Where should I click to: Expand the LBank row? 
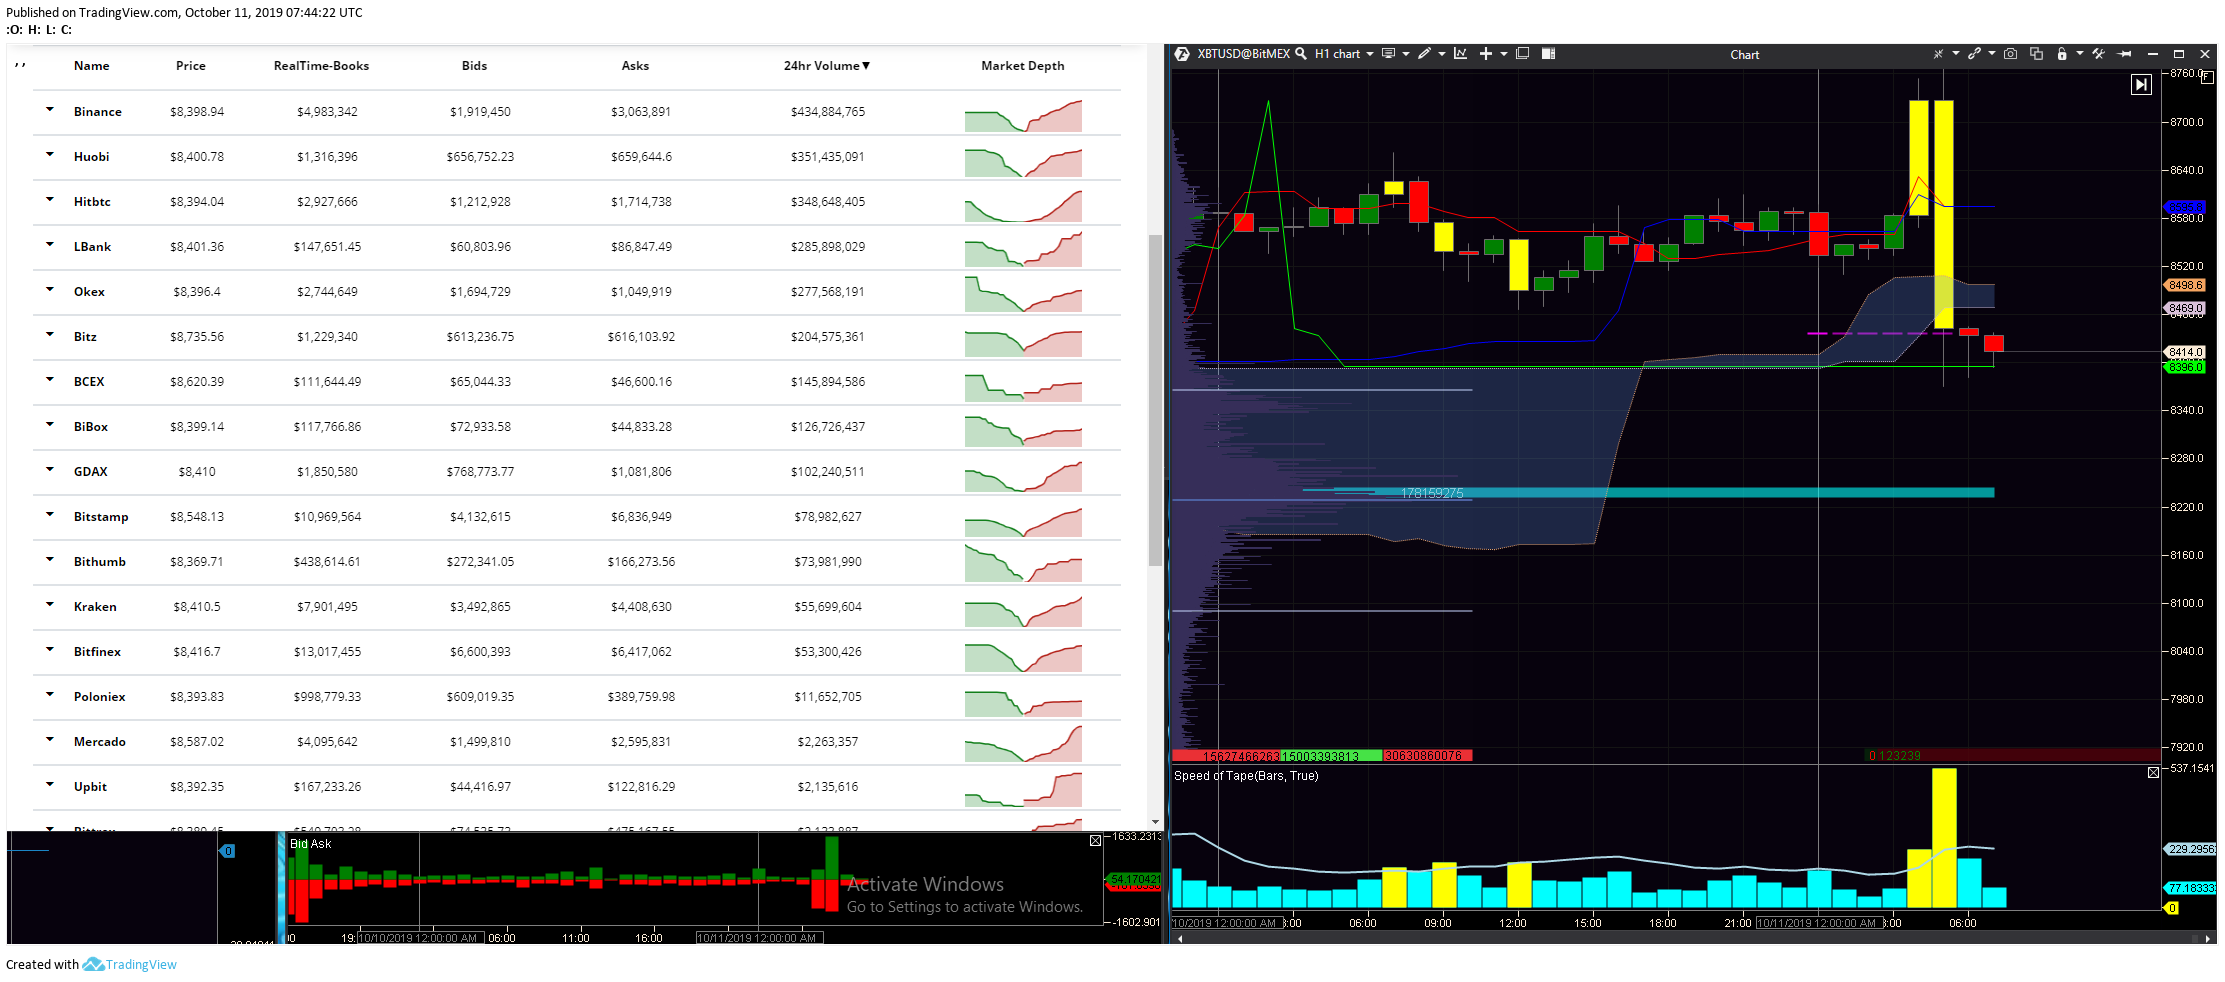click(49, 245)
